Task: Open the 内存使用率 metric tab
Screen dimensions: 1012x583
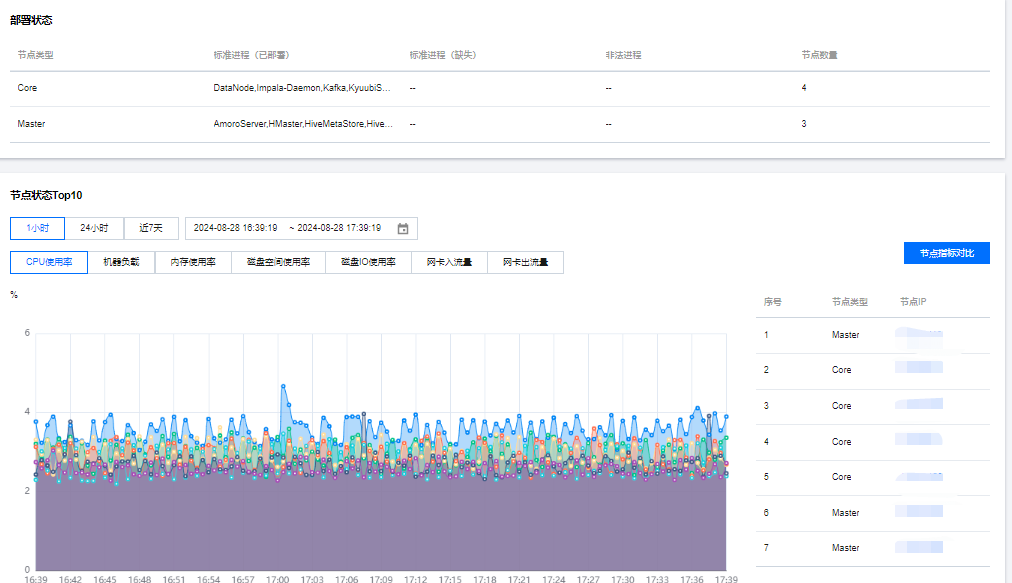Action: pyautogui.click(x=194, y=262)
